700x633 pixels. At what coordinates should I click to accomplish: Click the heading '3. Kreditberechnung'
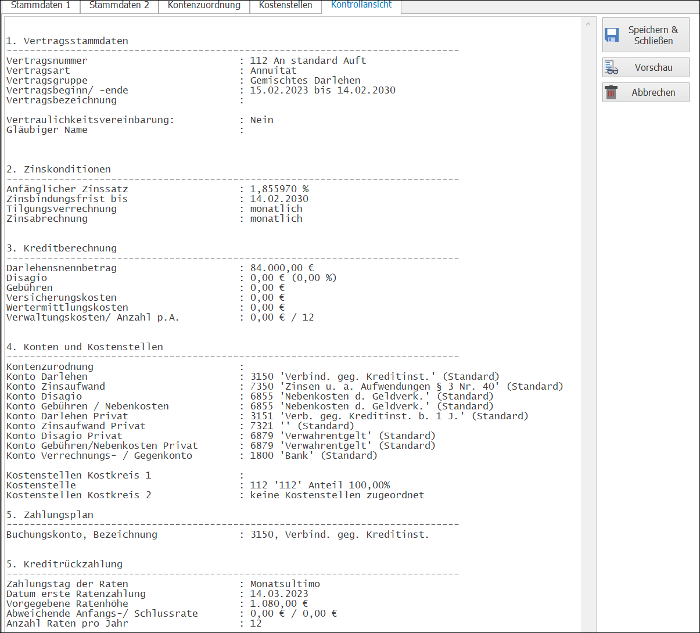point(61,248)
